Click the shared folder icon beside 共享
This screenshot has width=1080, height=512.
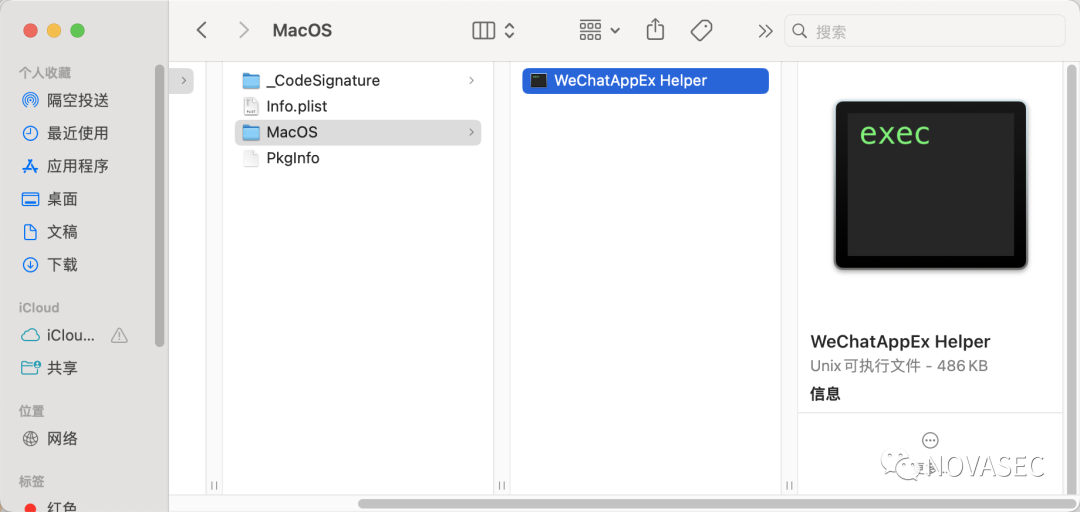tap(30, 368)
